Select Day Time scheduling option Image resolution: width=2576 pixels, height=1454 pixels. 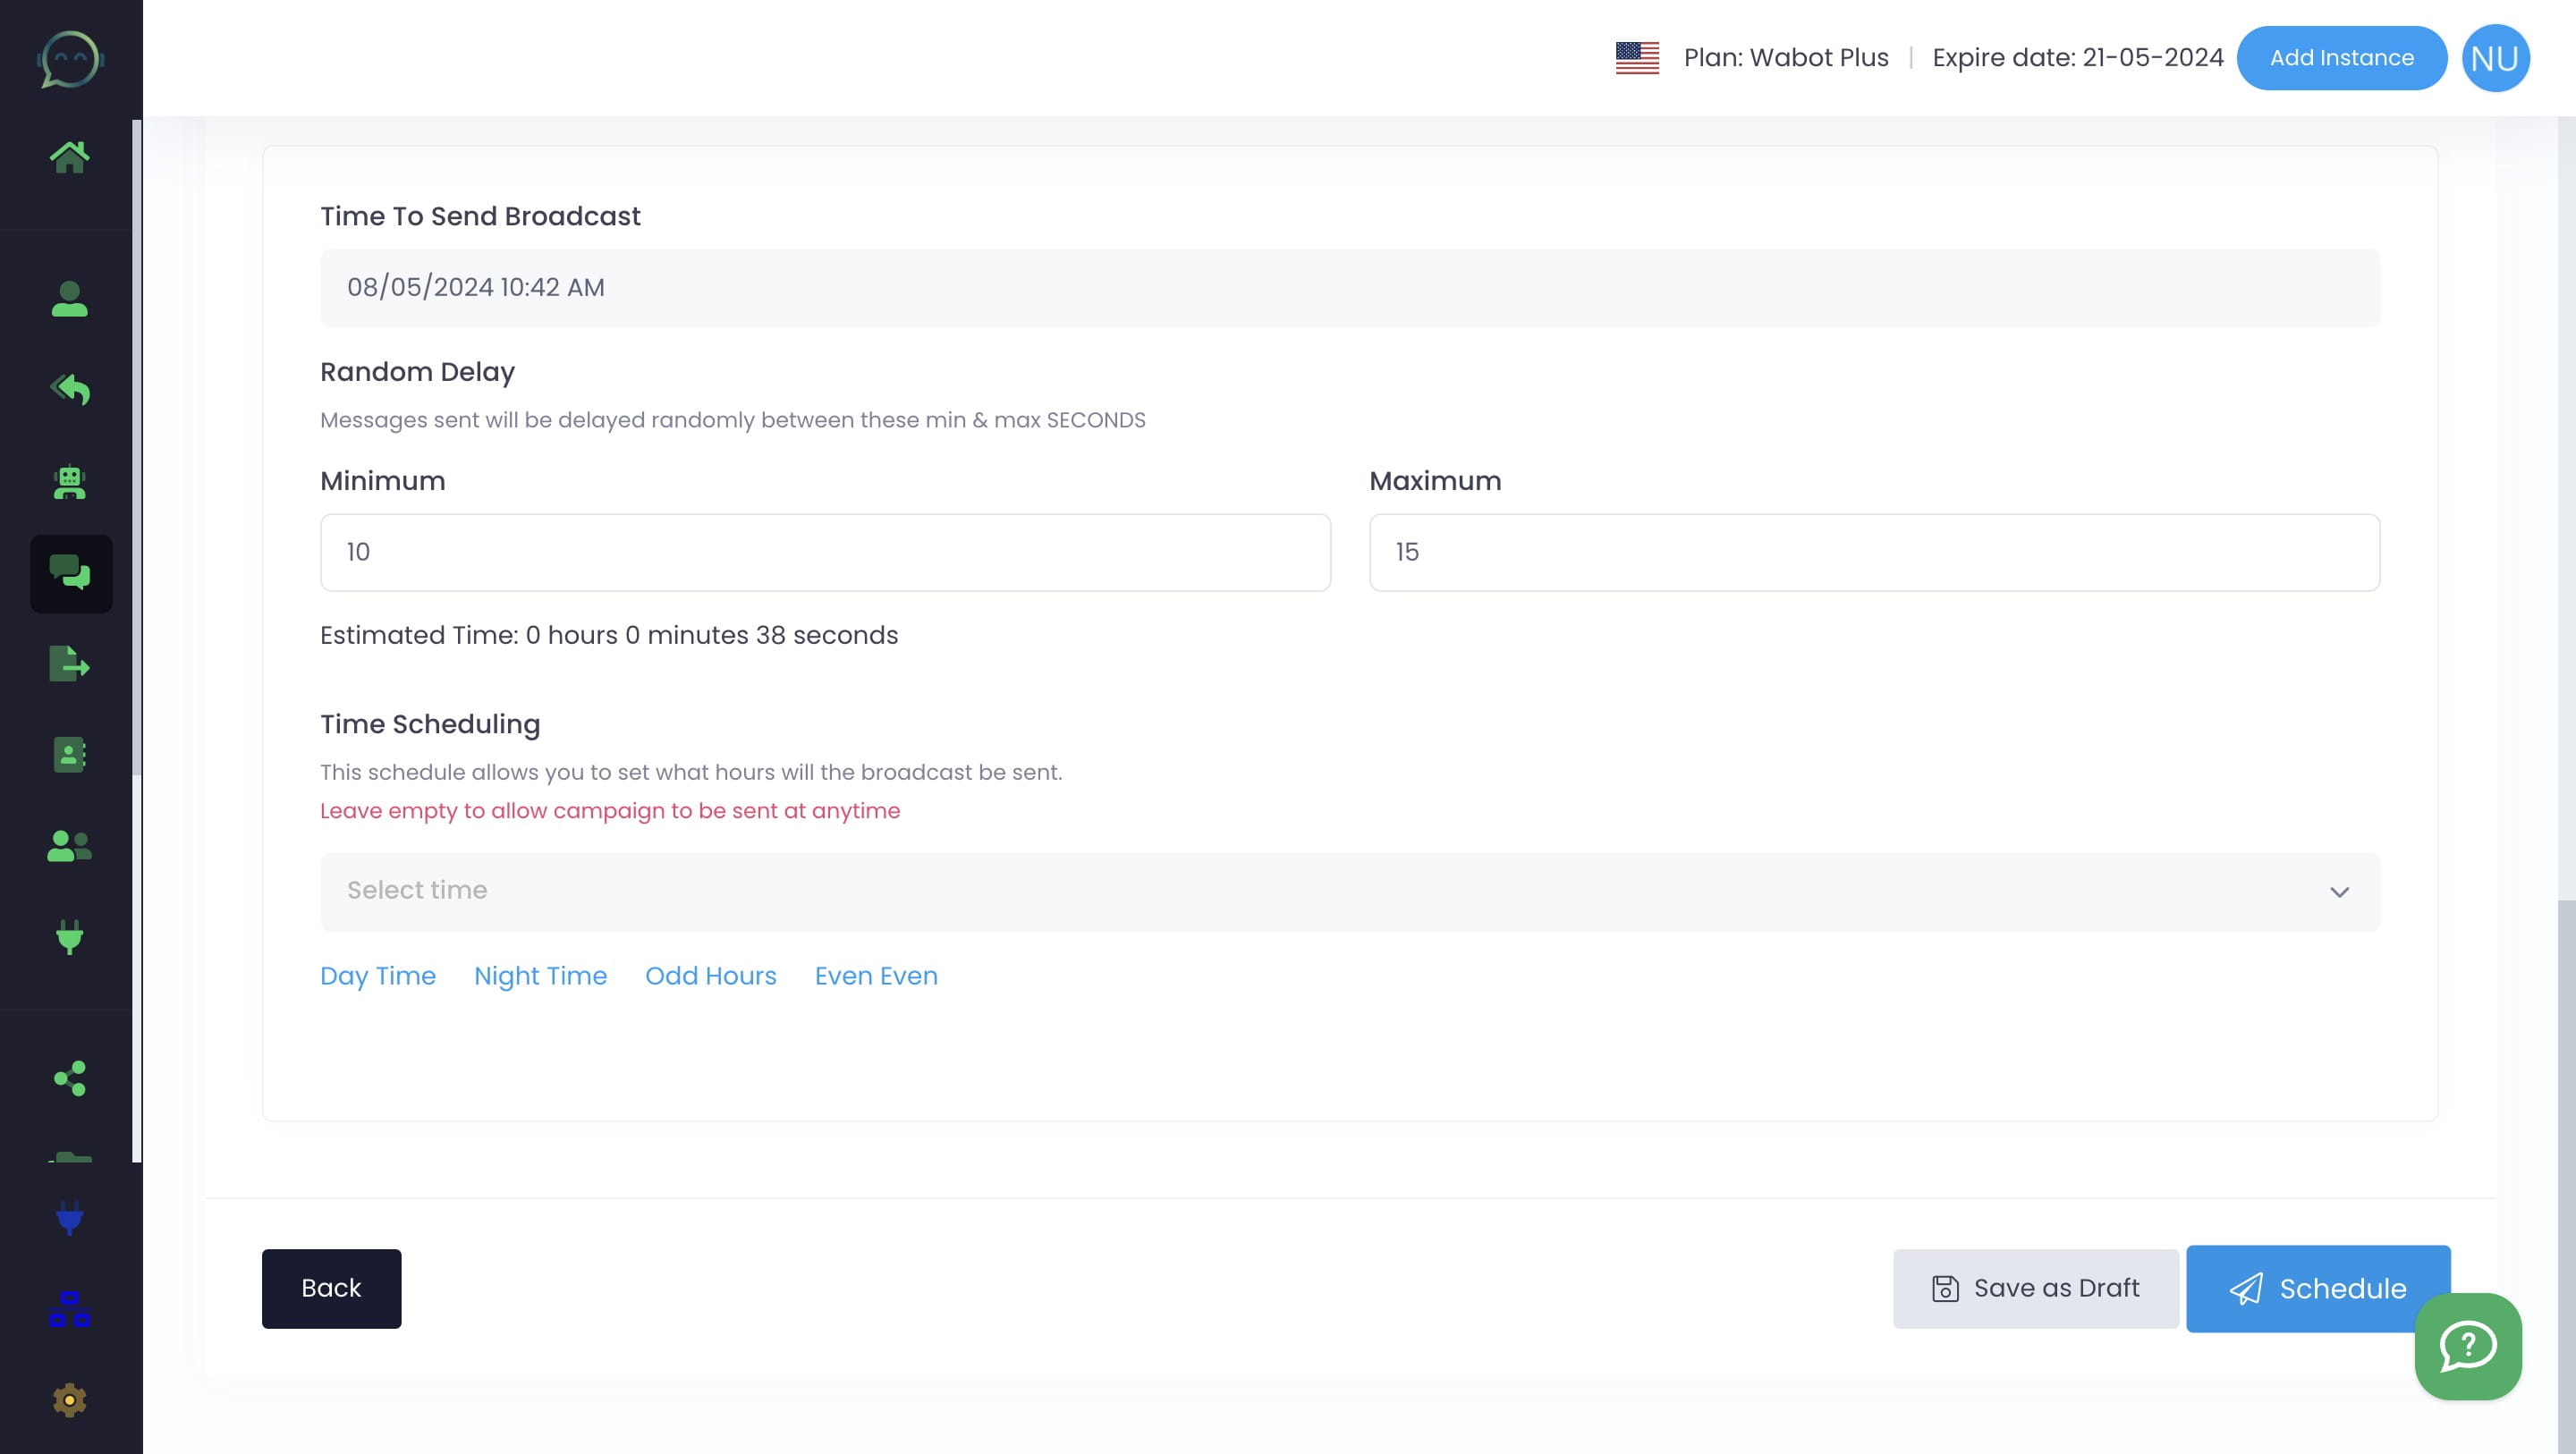click(377, 976)
